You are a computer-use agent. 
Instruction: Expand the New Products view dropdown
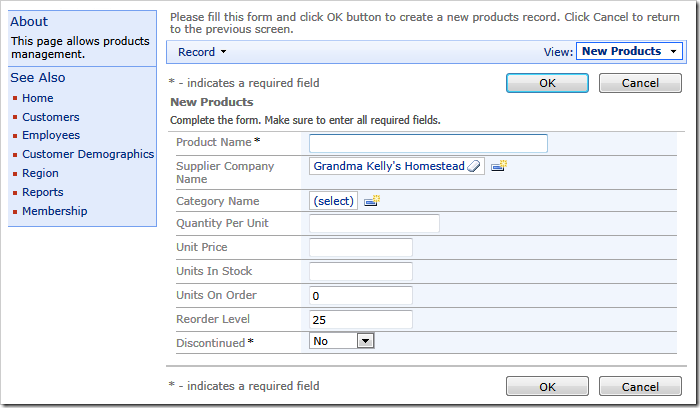628,51
